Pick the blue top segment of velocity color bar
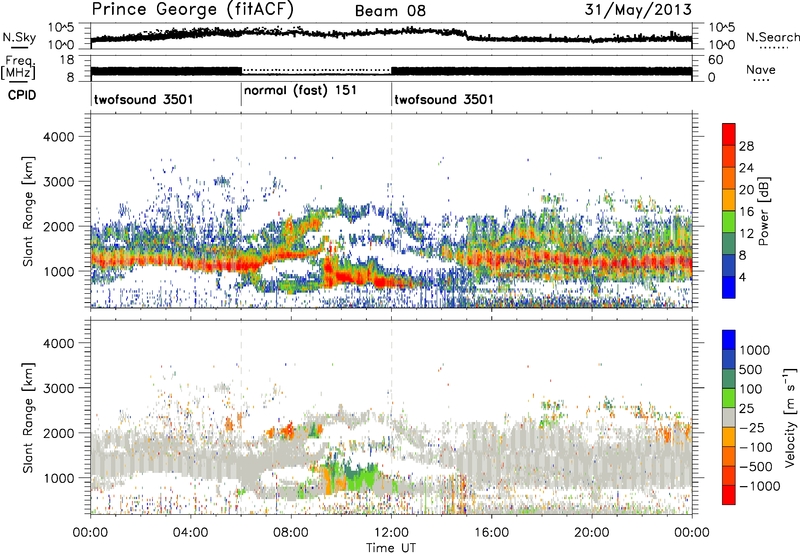The width and height of the screenshot is (800, 554). 729,340
